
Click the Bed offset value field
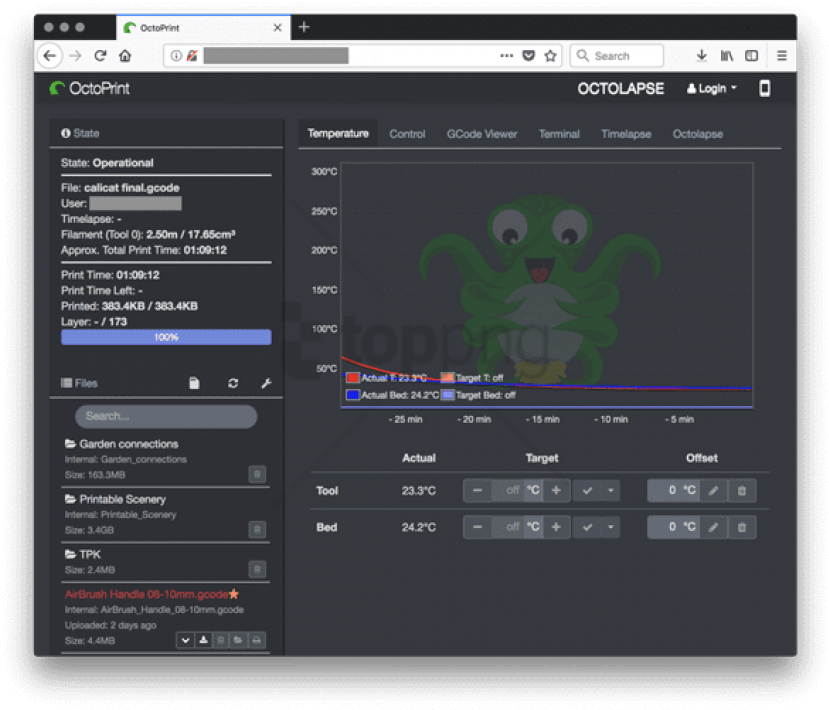tap(664, 527)
